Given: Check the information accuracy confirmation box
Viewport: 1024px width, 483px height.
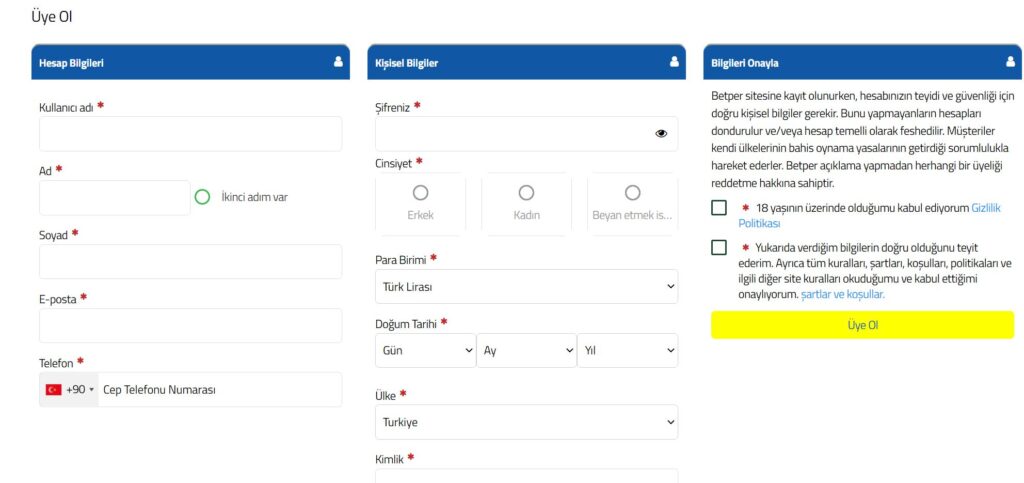Looking at the screenshot, I should pos(719,248).
